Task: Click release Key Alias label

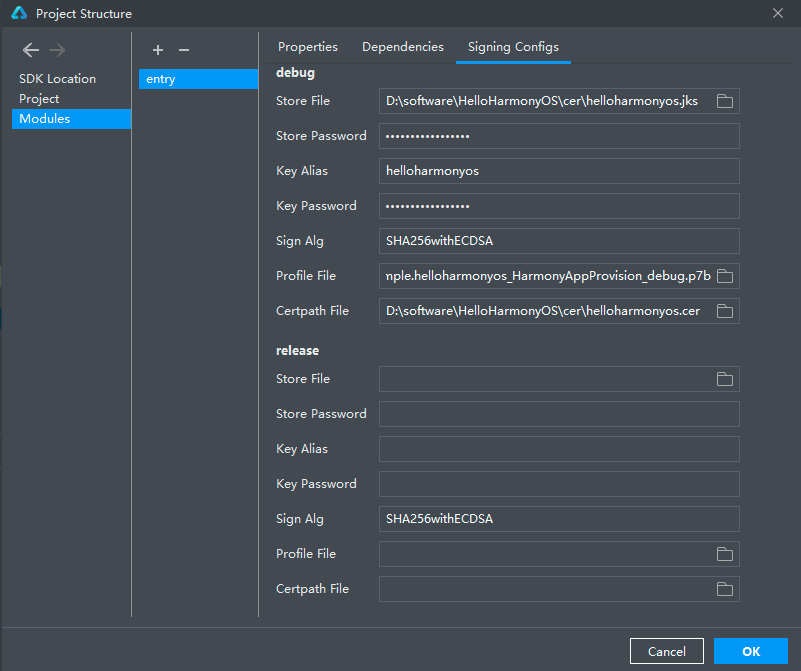Action: click(x=302, y=449)
